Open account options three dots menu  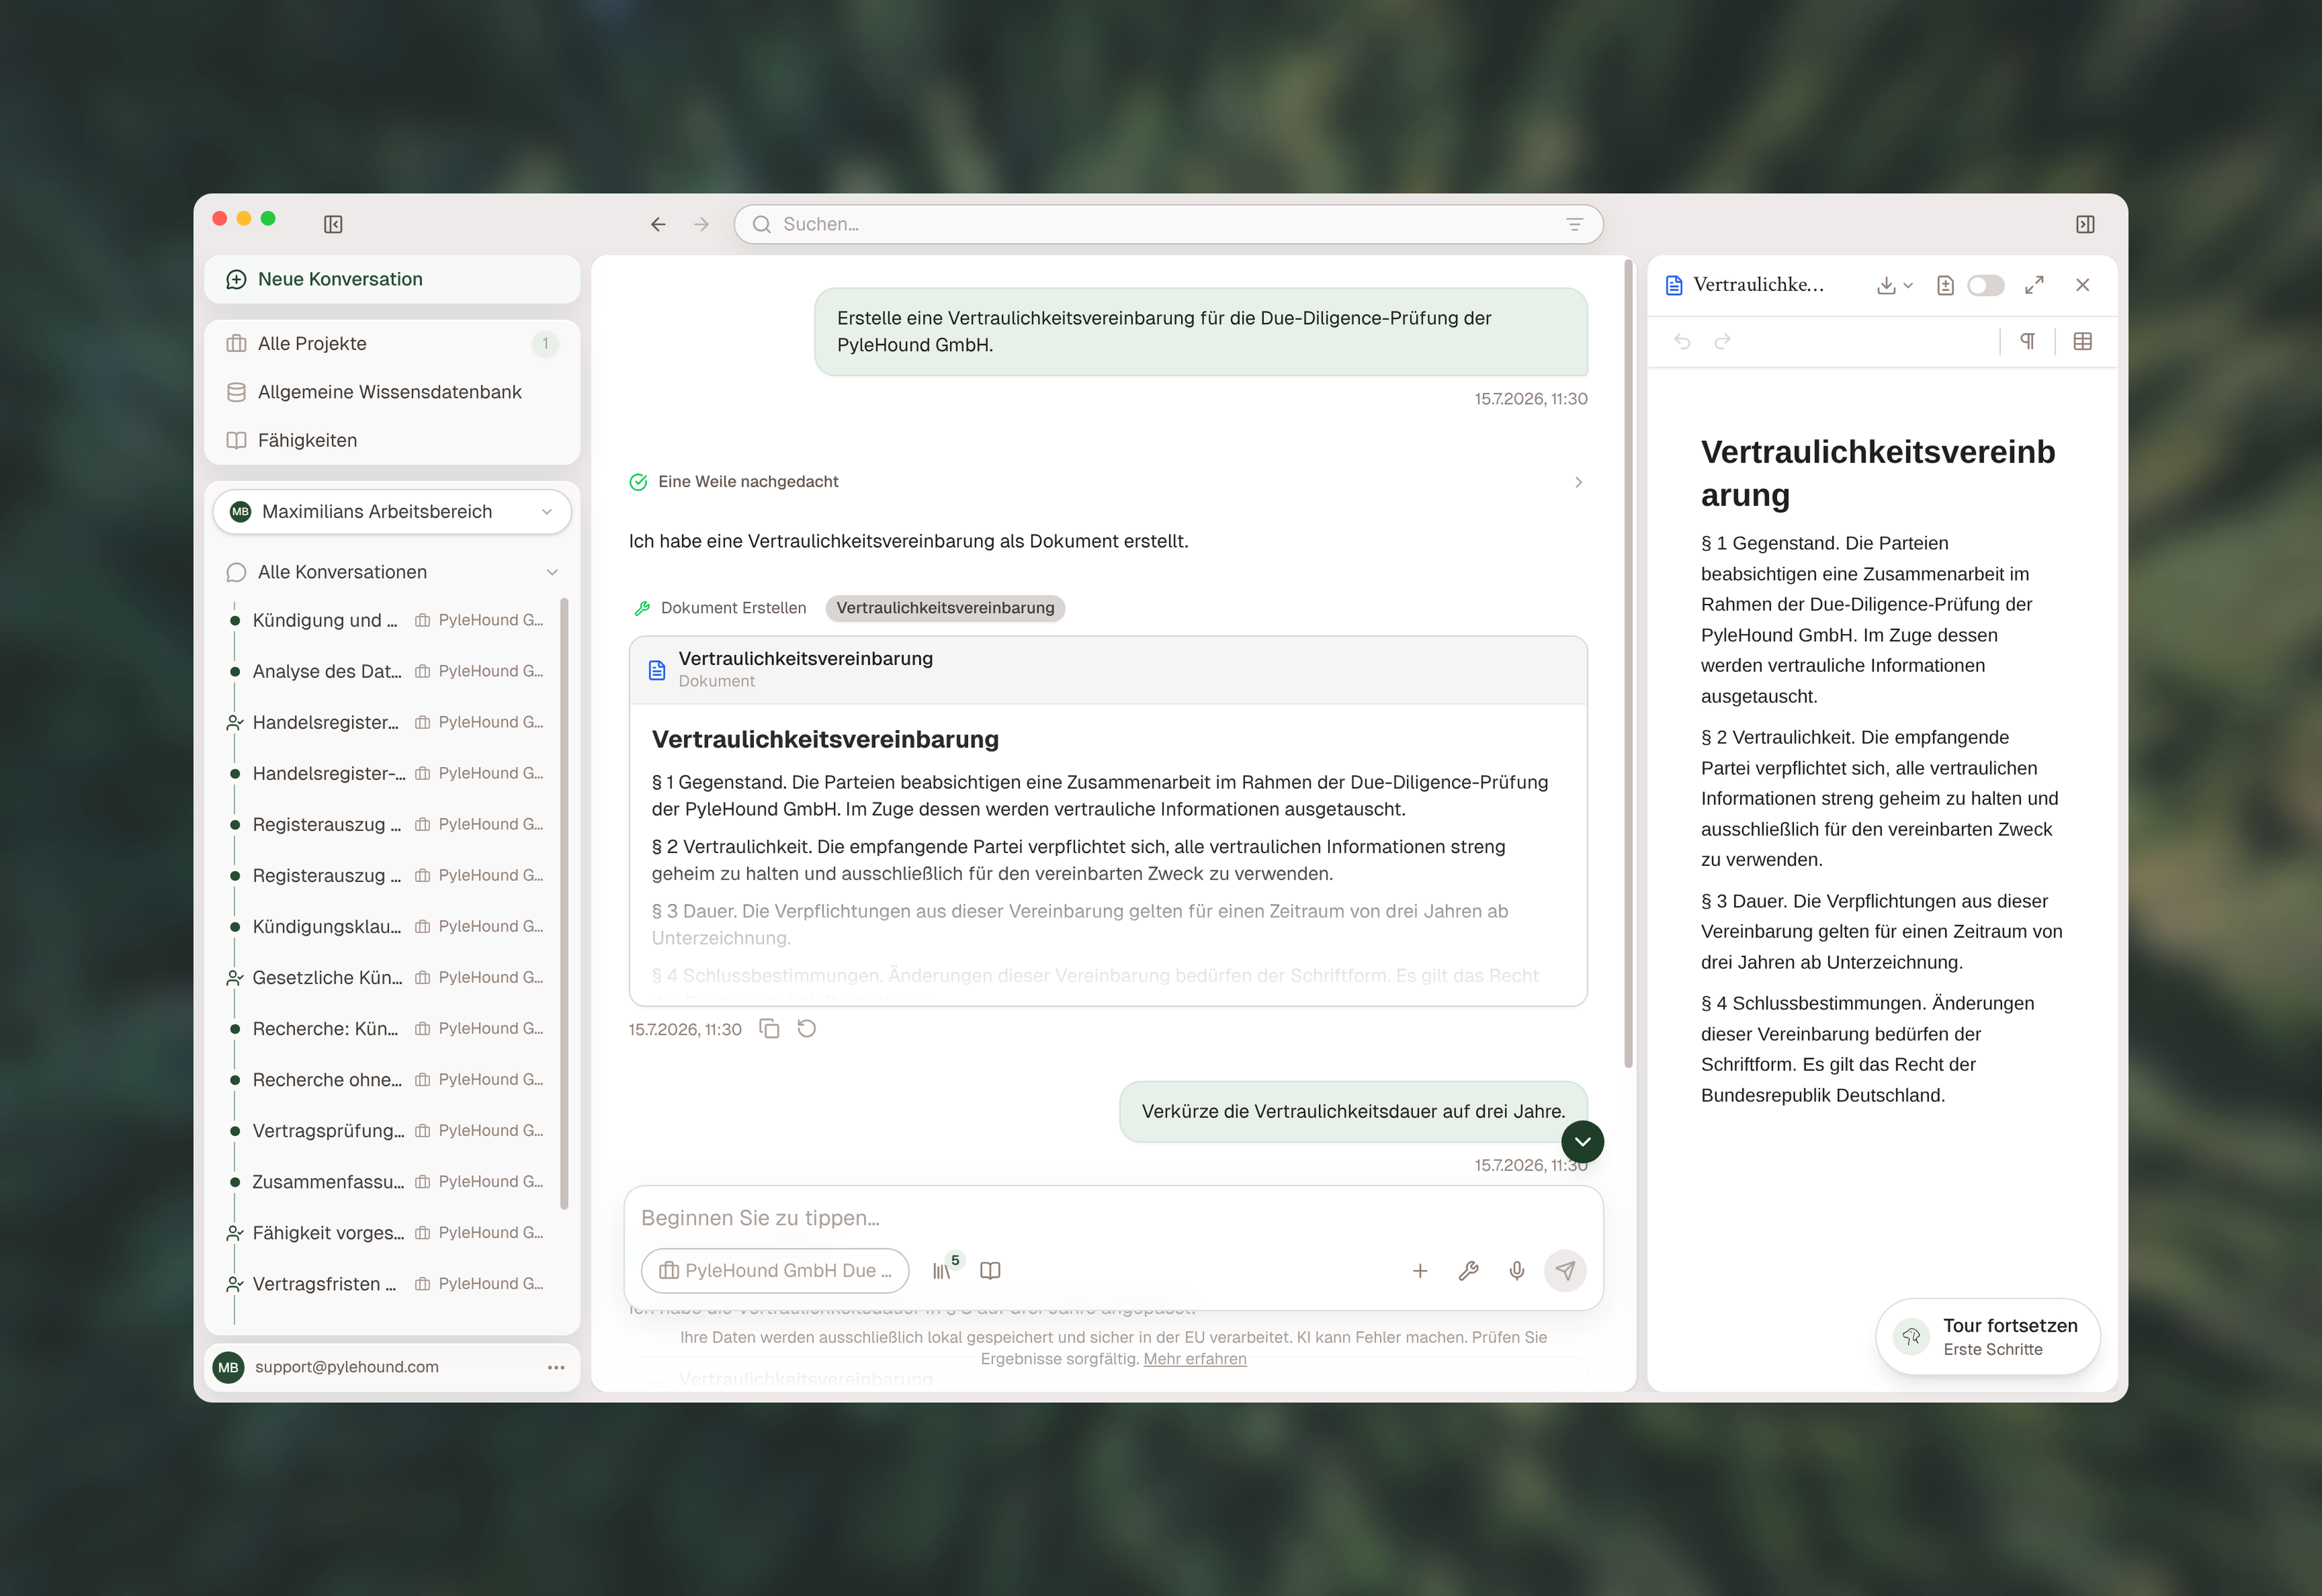point(556,1367)
